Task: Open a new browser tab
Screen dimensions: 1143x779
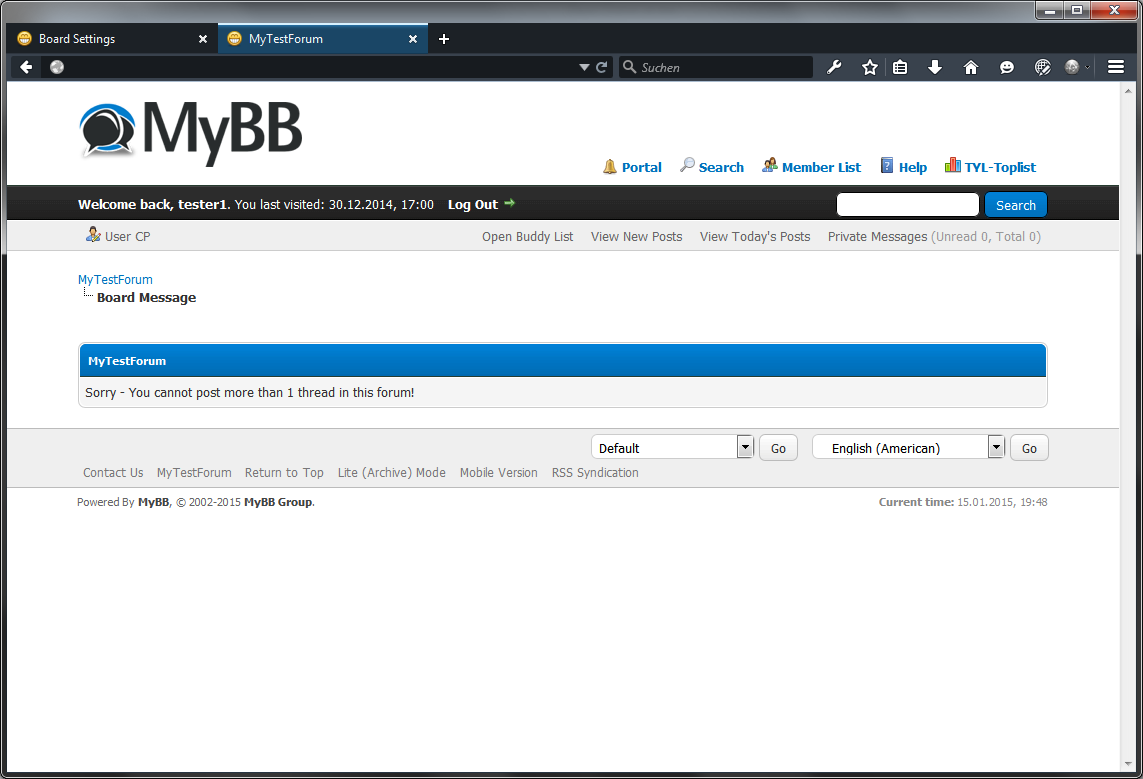Action: pos(444,39)
